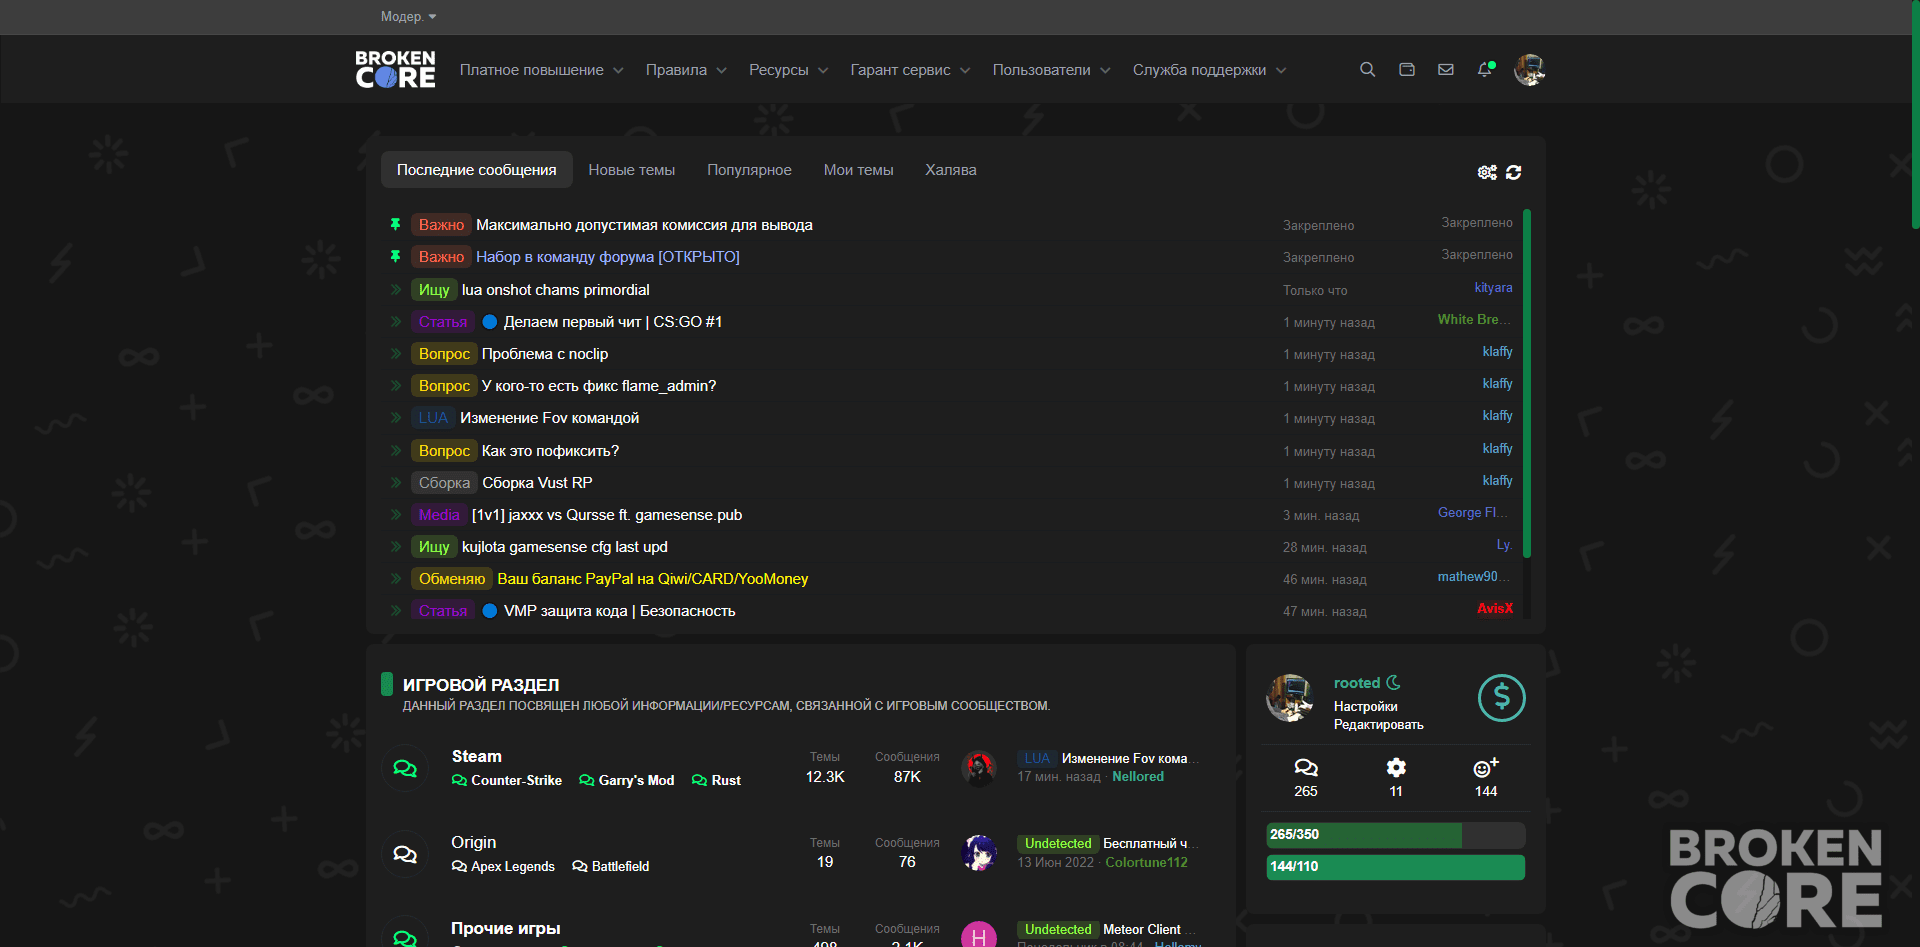Viewport: 1920px width, 947px height.
Task: Open the Apex Legends subforum link
Action: (503, 867)
